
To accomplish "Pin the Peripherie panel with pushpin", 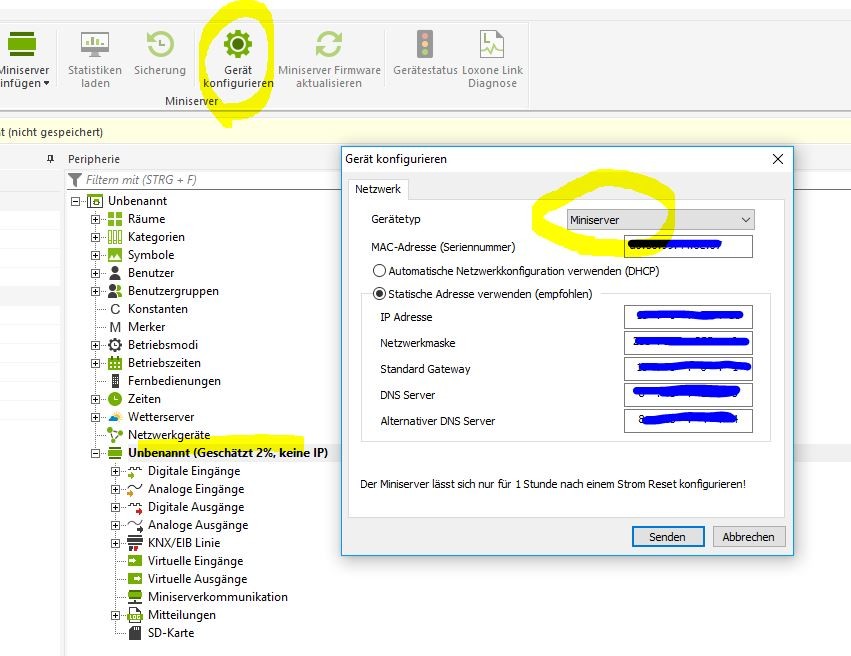I will coord(50,159).
